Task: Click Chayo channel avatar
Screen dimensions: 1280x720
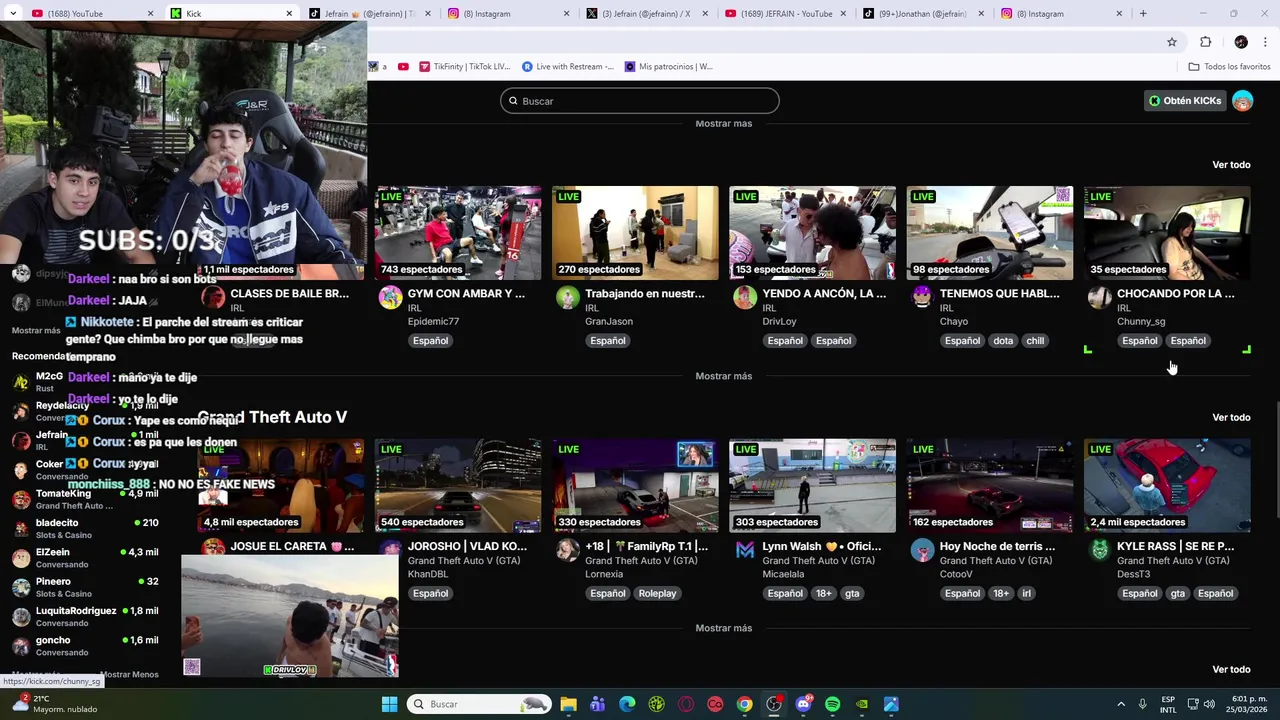Action: [x=922, y=297]
